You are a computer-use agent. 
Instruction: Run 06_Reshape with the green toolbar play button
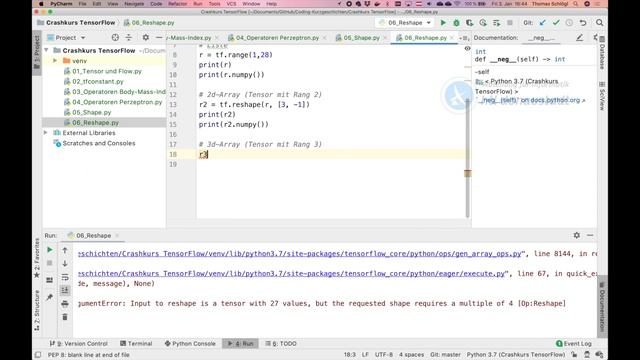tap(443, 23)
